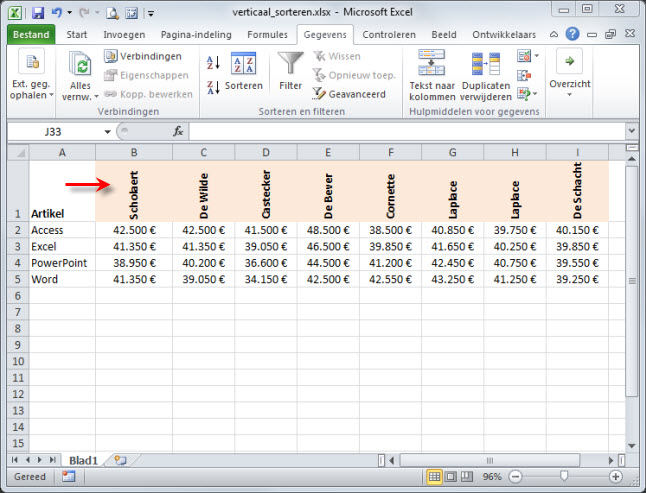
Task: Click the Undo arrow icon
Action: point(56,13)
